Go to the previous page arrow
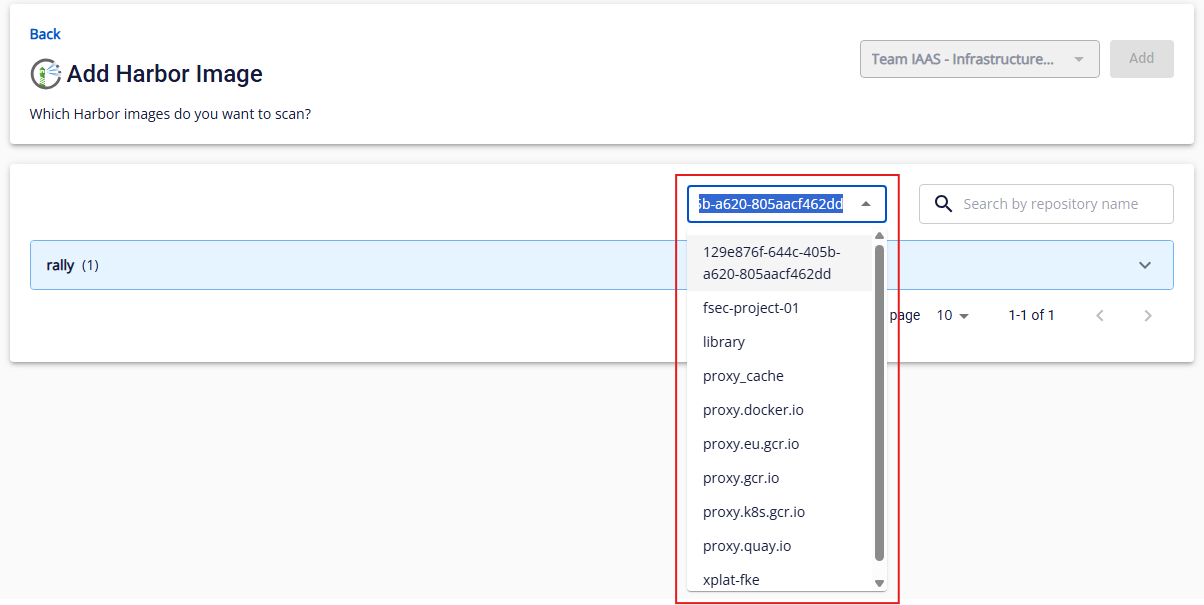The width and height of the screenshot is (1204, 605). [1100, 315]
